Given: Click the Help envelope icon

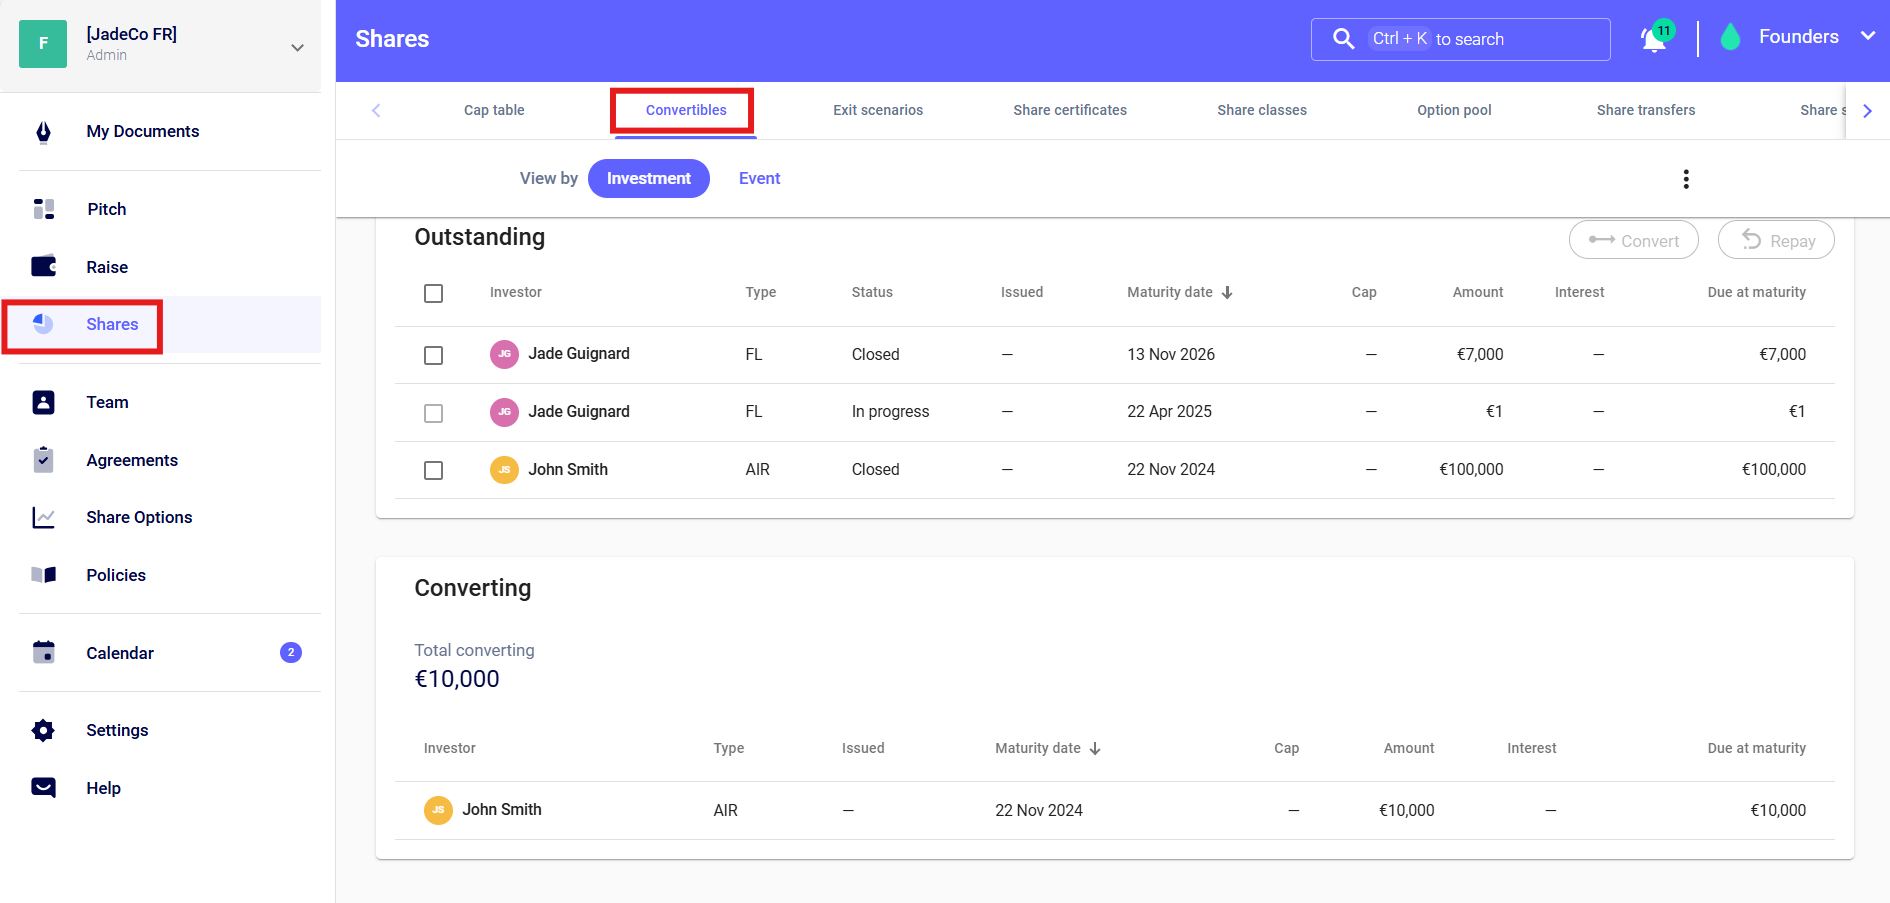Looking at the screenshot, I should 43,788.
